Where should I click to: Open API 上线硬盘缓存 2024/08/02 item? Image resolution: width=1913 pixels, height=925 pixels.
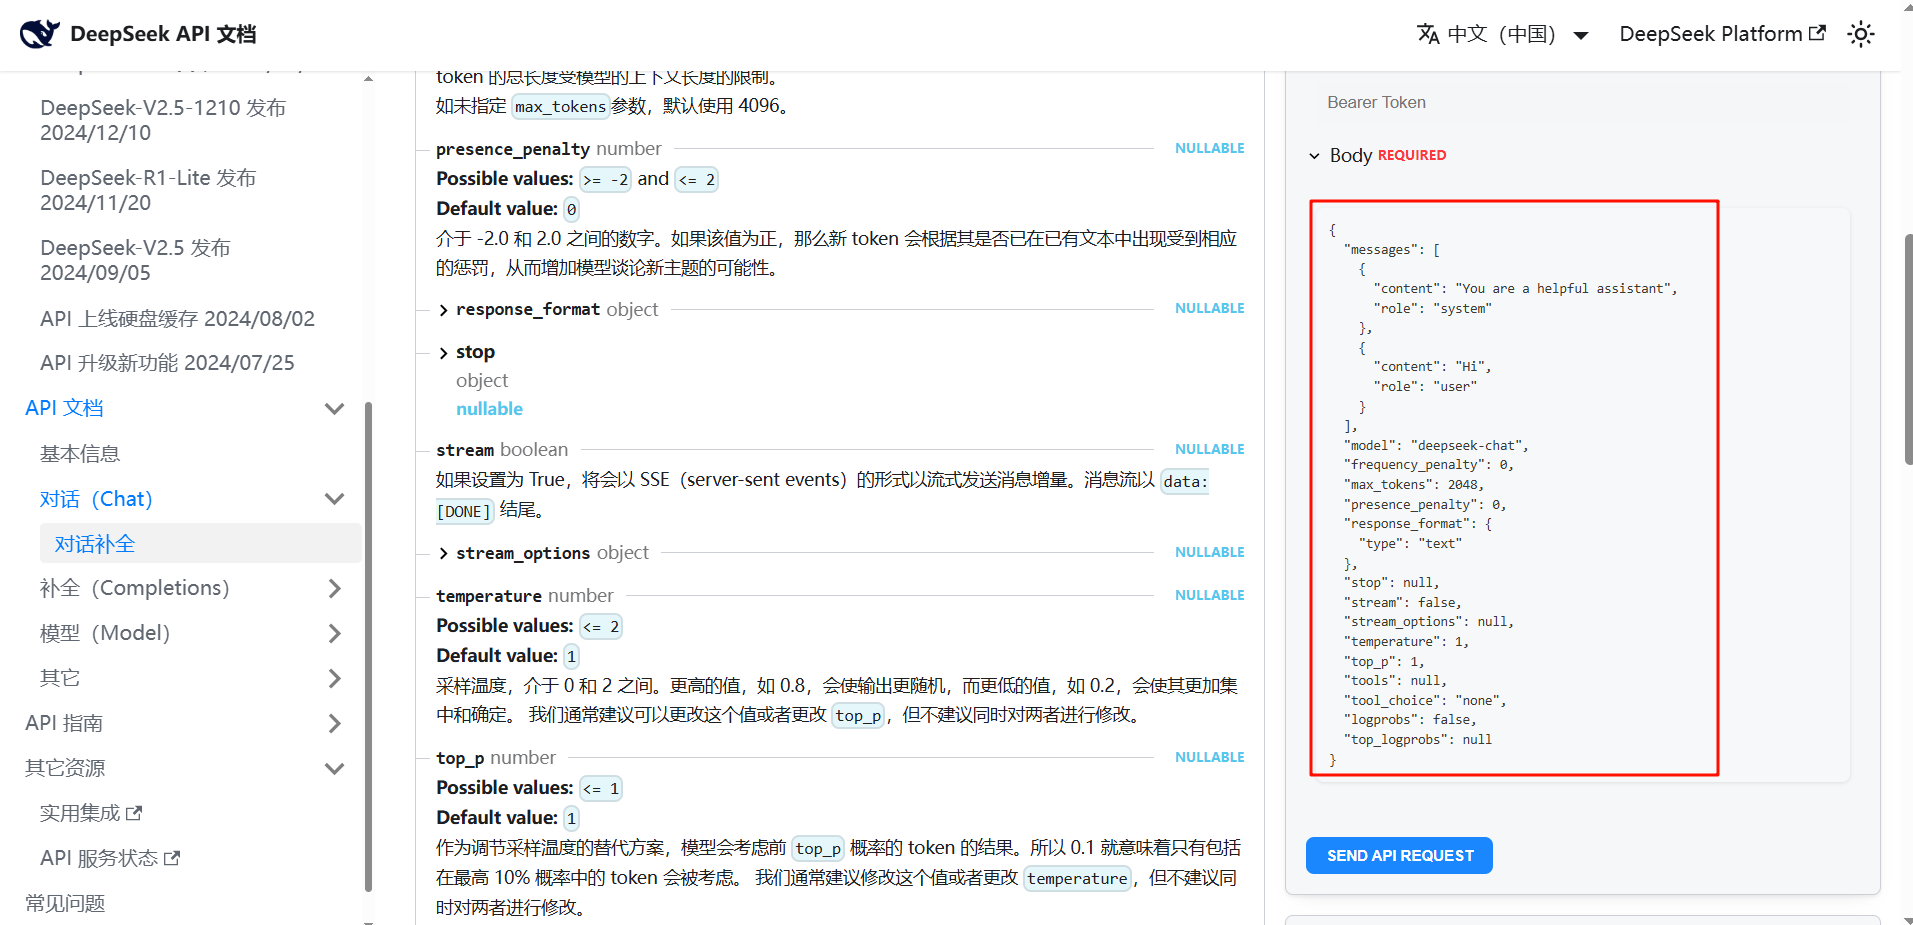coord(177,318)
